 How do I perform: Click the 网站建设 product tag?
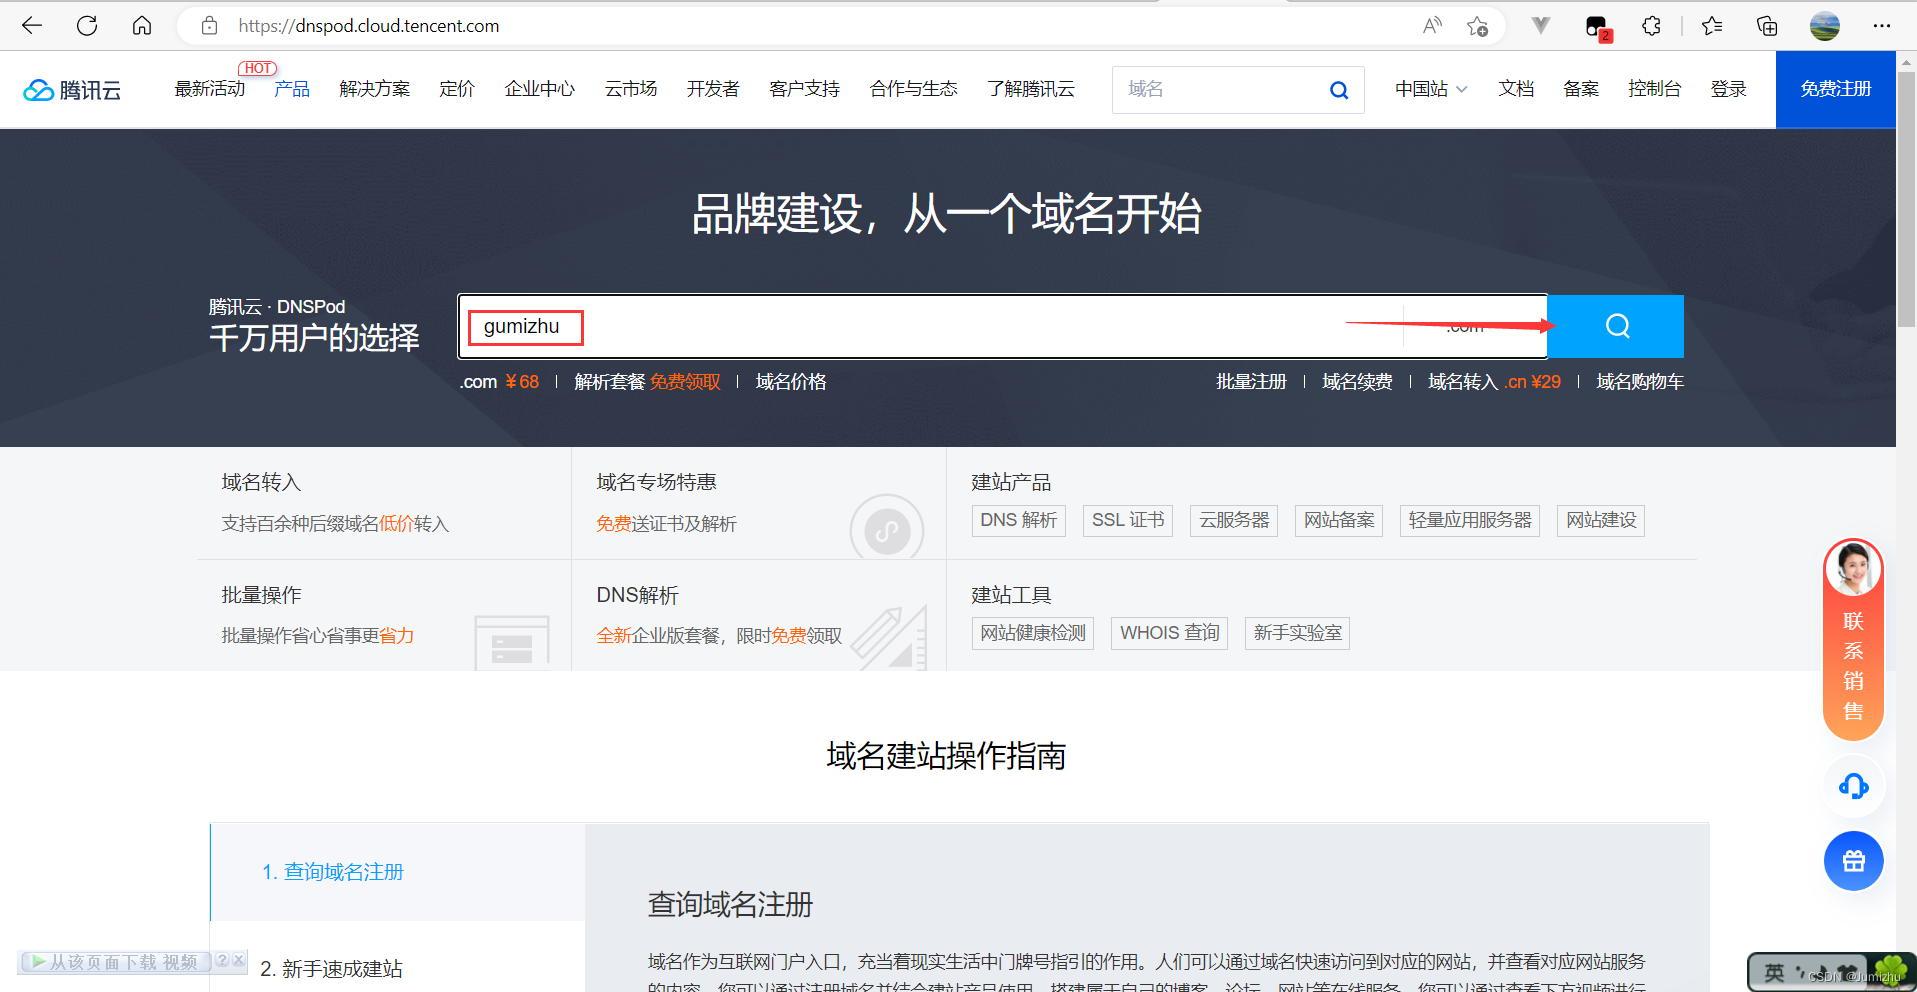[1601, 520]
